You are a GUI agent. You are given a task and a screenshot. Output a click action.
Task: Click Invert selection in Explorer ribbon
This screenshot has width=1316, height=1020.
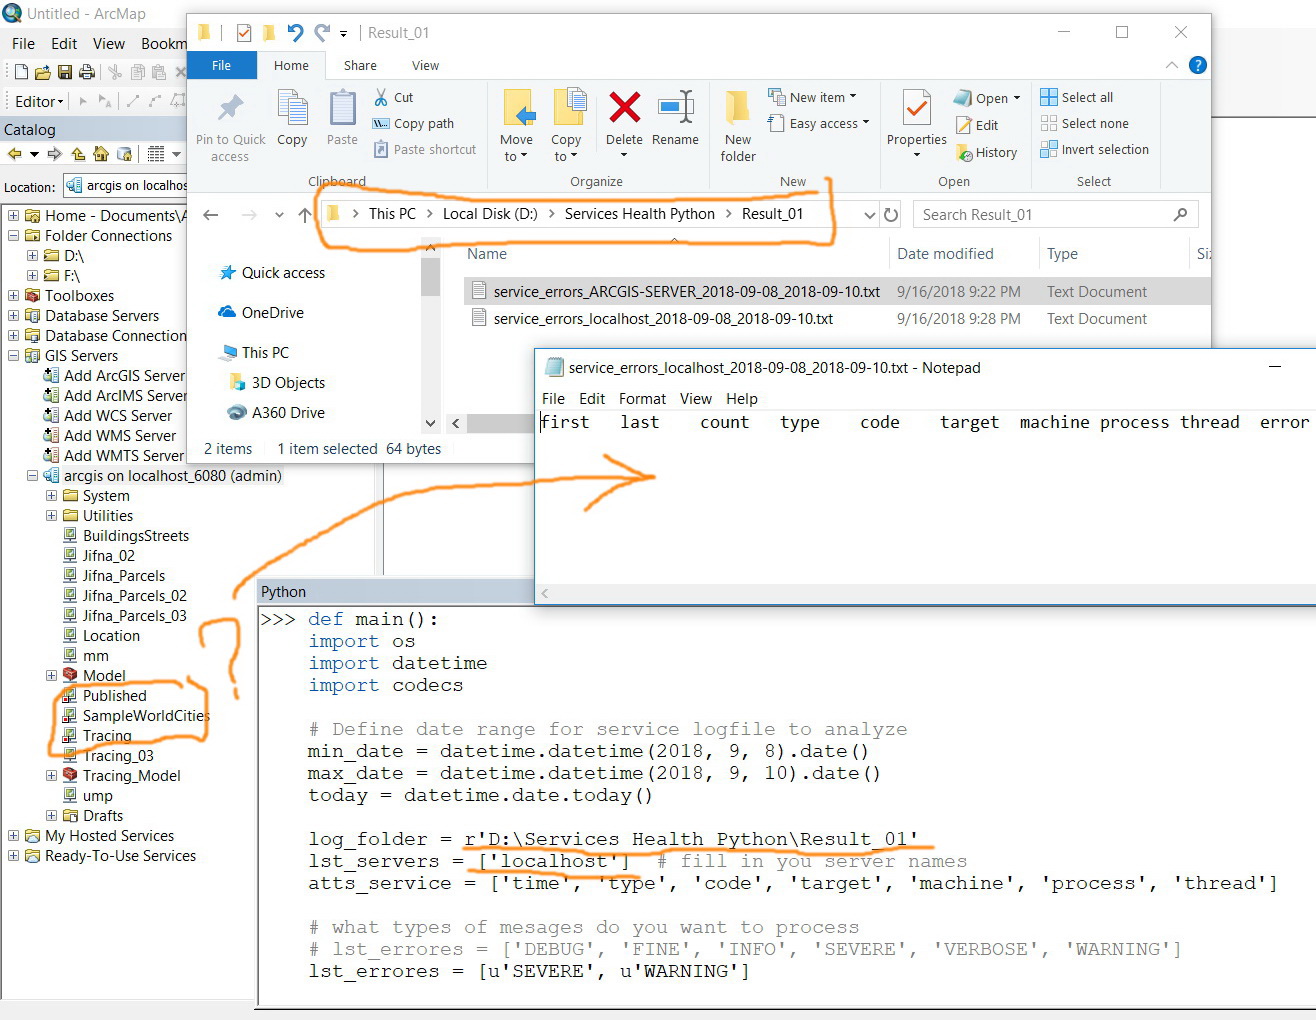click(x=1094, y=149)
